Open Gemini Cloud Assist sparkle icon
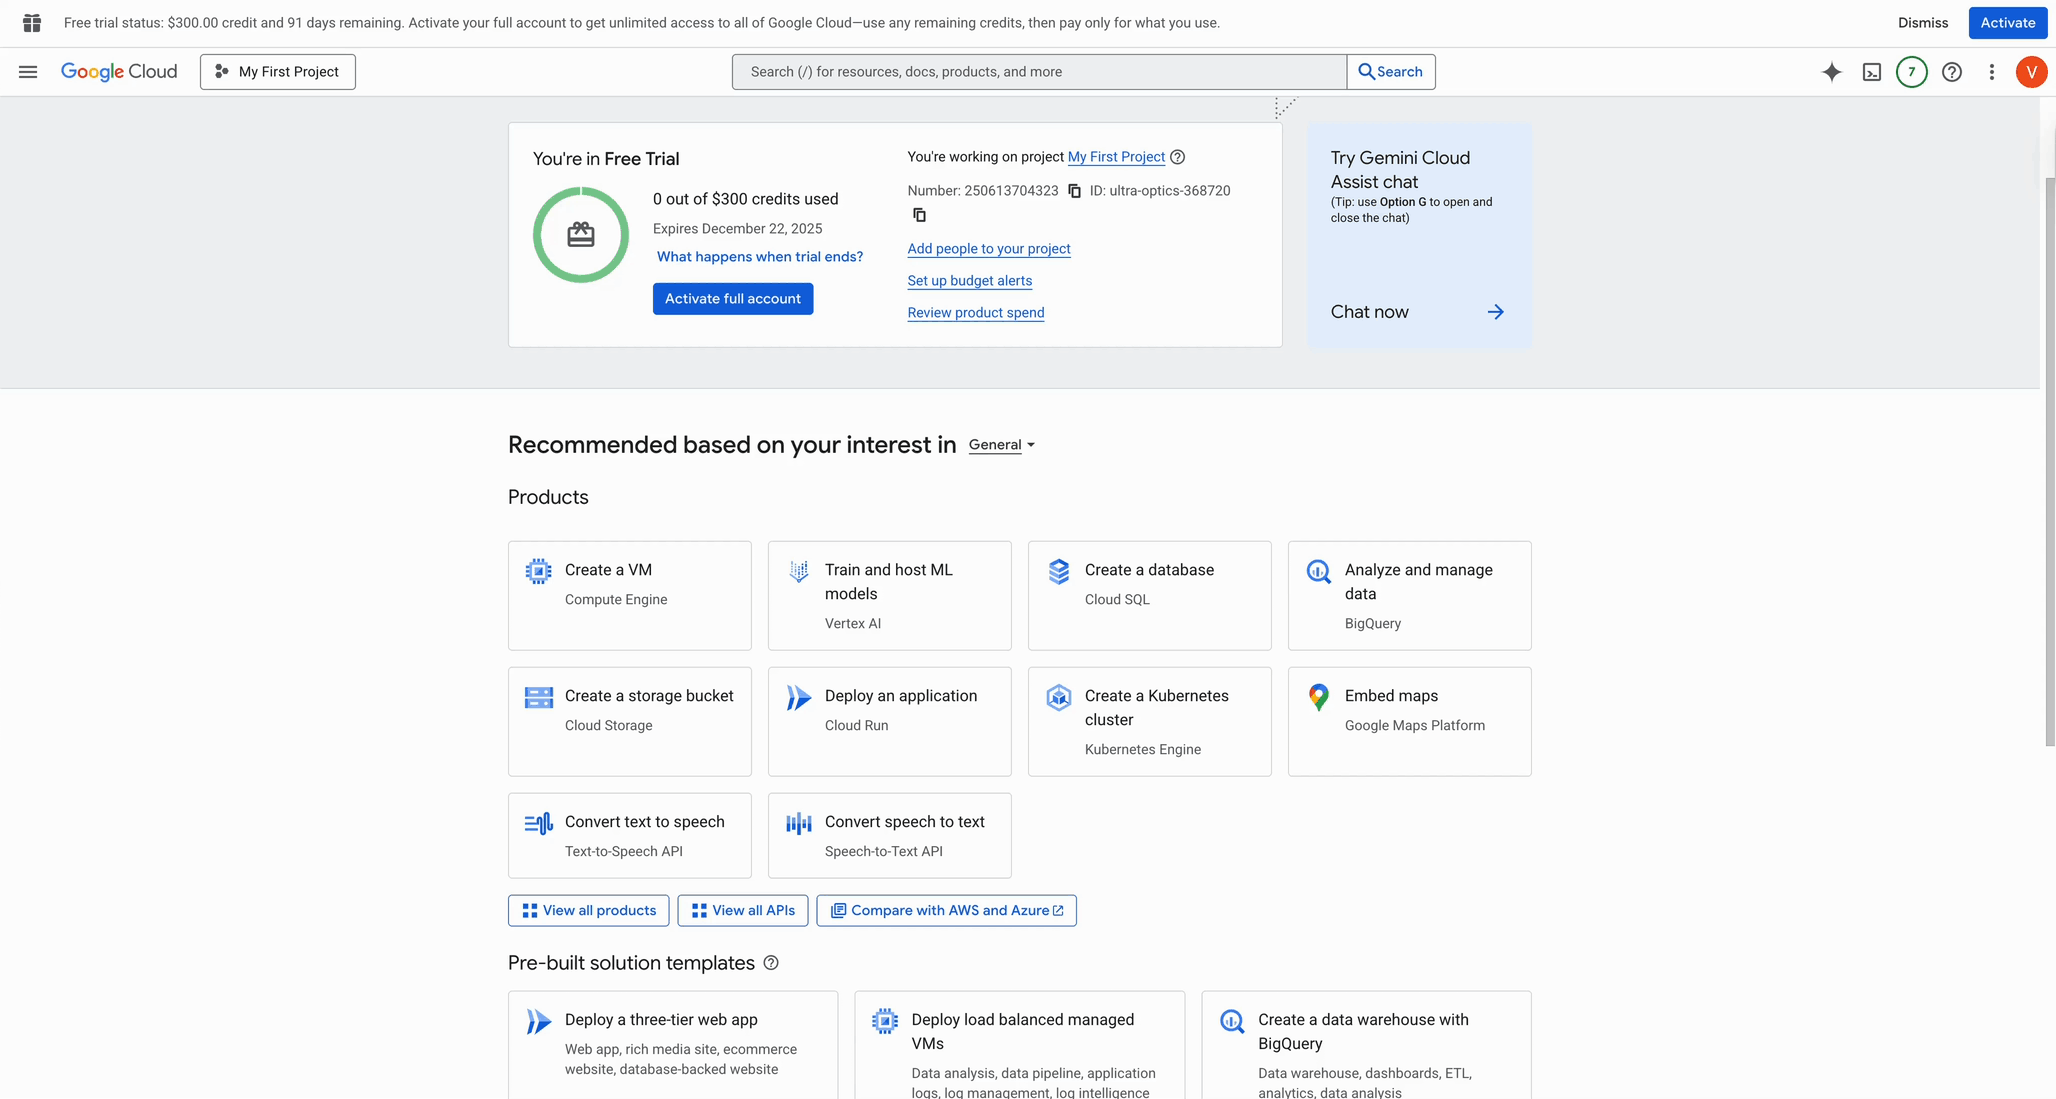 (x=1832, y=71)
